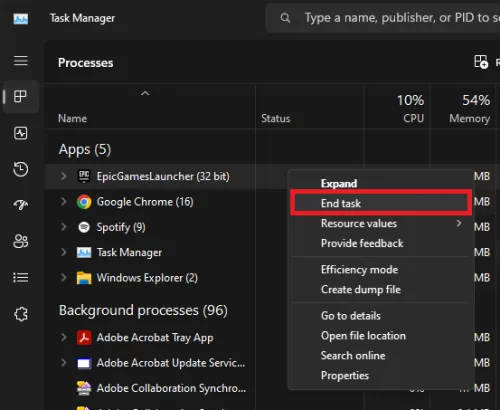500x410 pixels.
Task: Expand Adobe Acrobat Update Service row
Action: [x=64, y=363]
